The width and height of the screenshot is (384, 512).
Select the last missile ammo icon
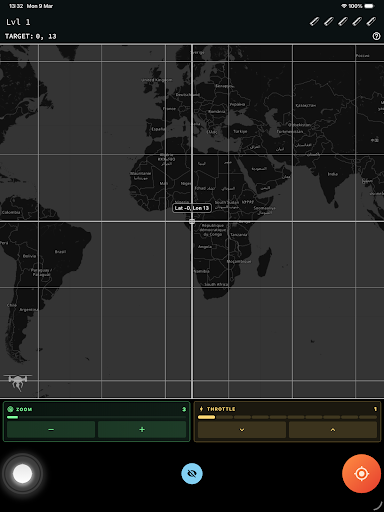coord(371,22)
